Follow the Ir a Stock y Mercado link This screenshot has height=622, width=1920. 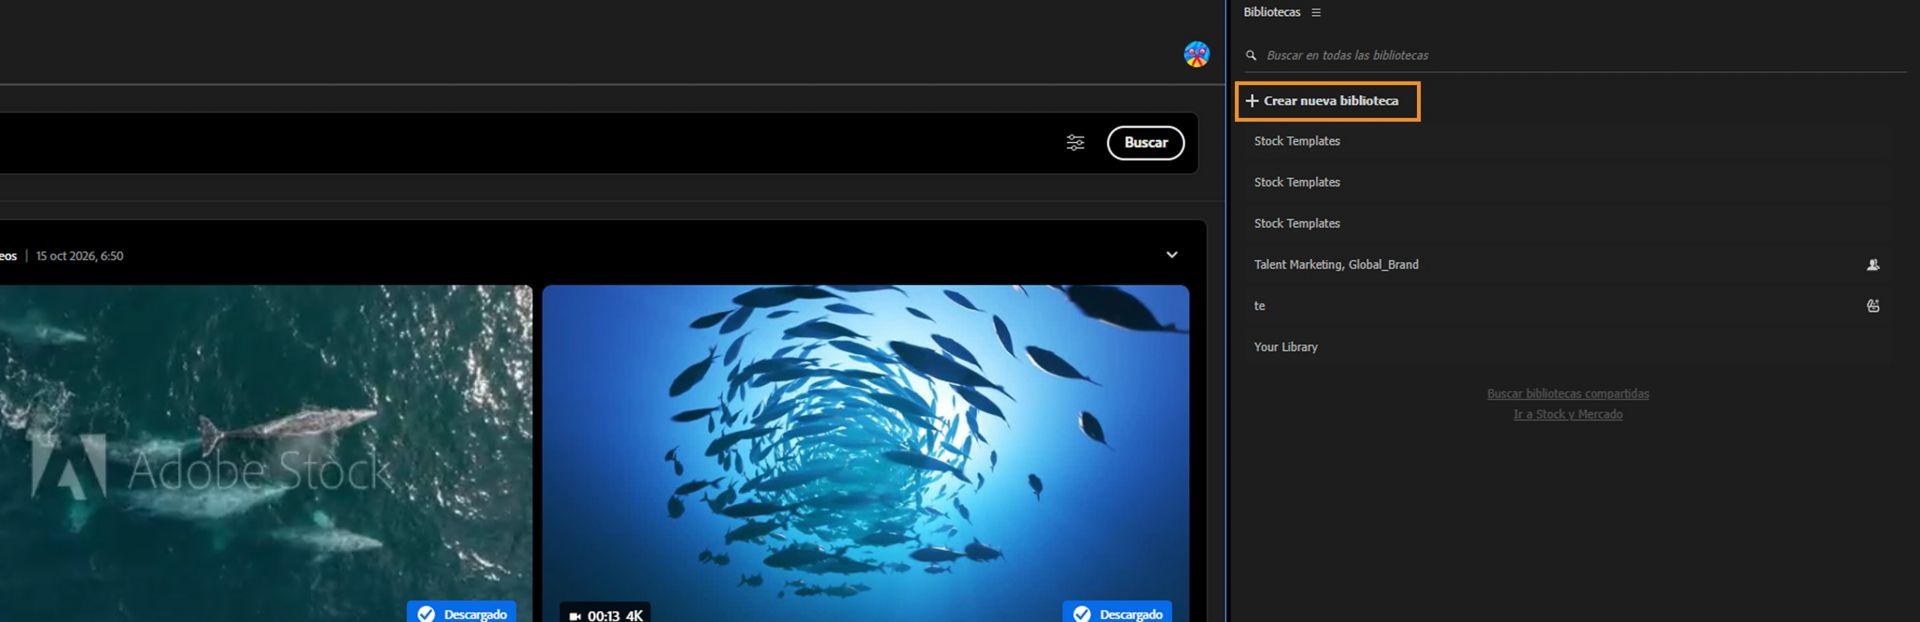[x=1568, y=415]
